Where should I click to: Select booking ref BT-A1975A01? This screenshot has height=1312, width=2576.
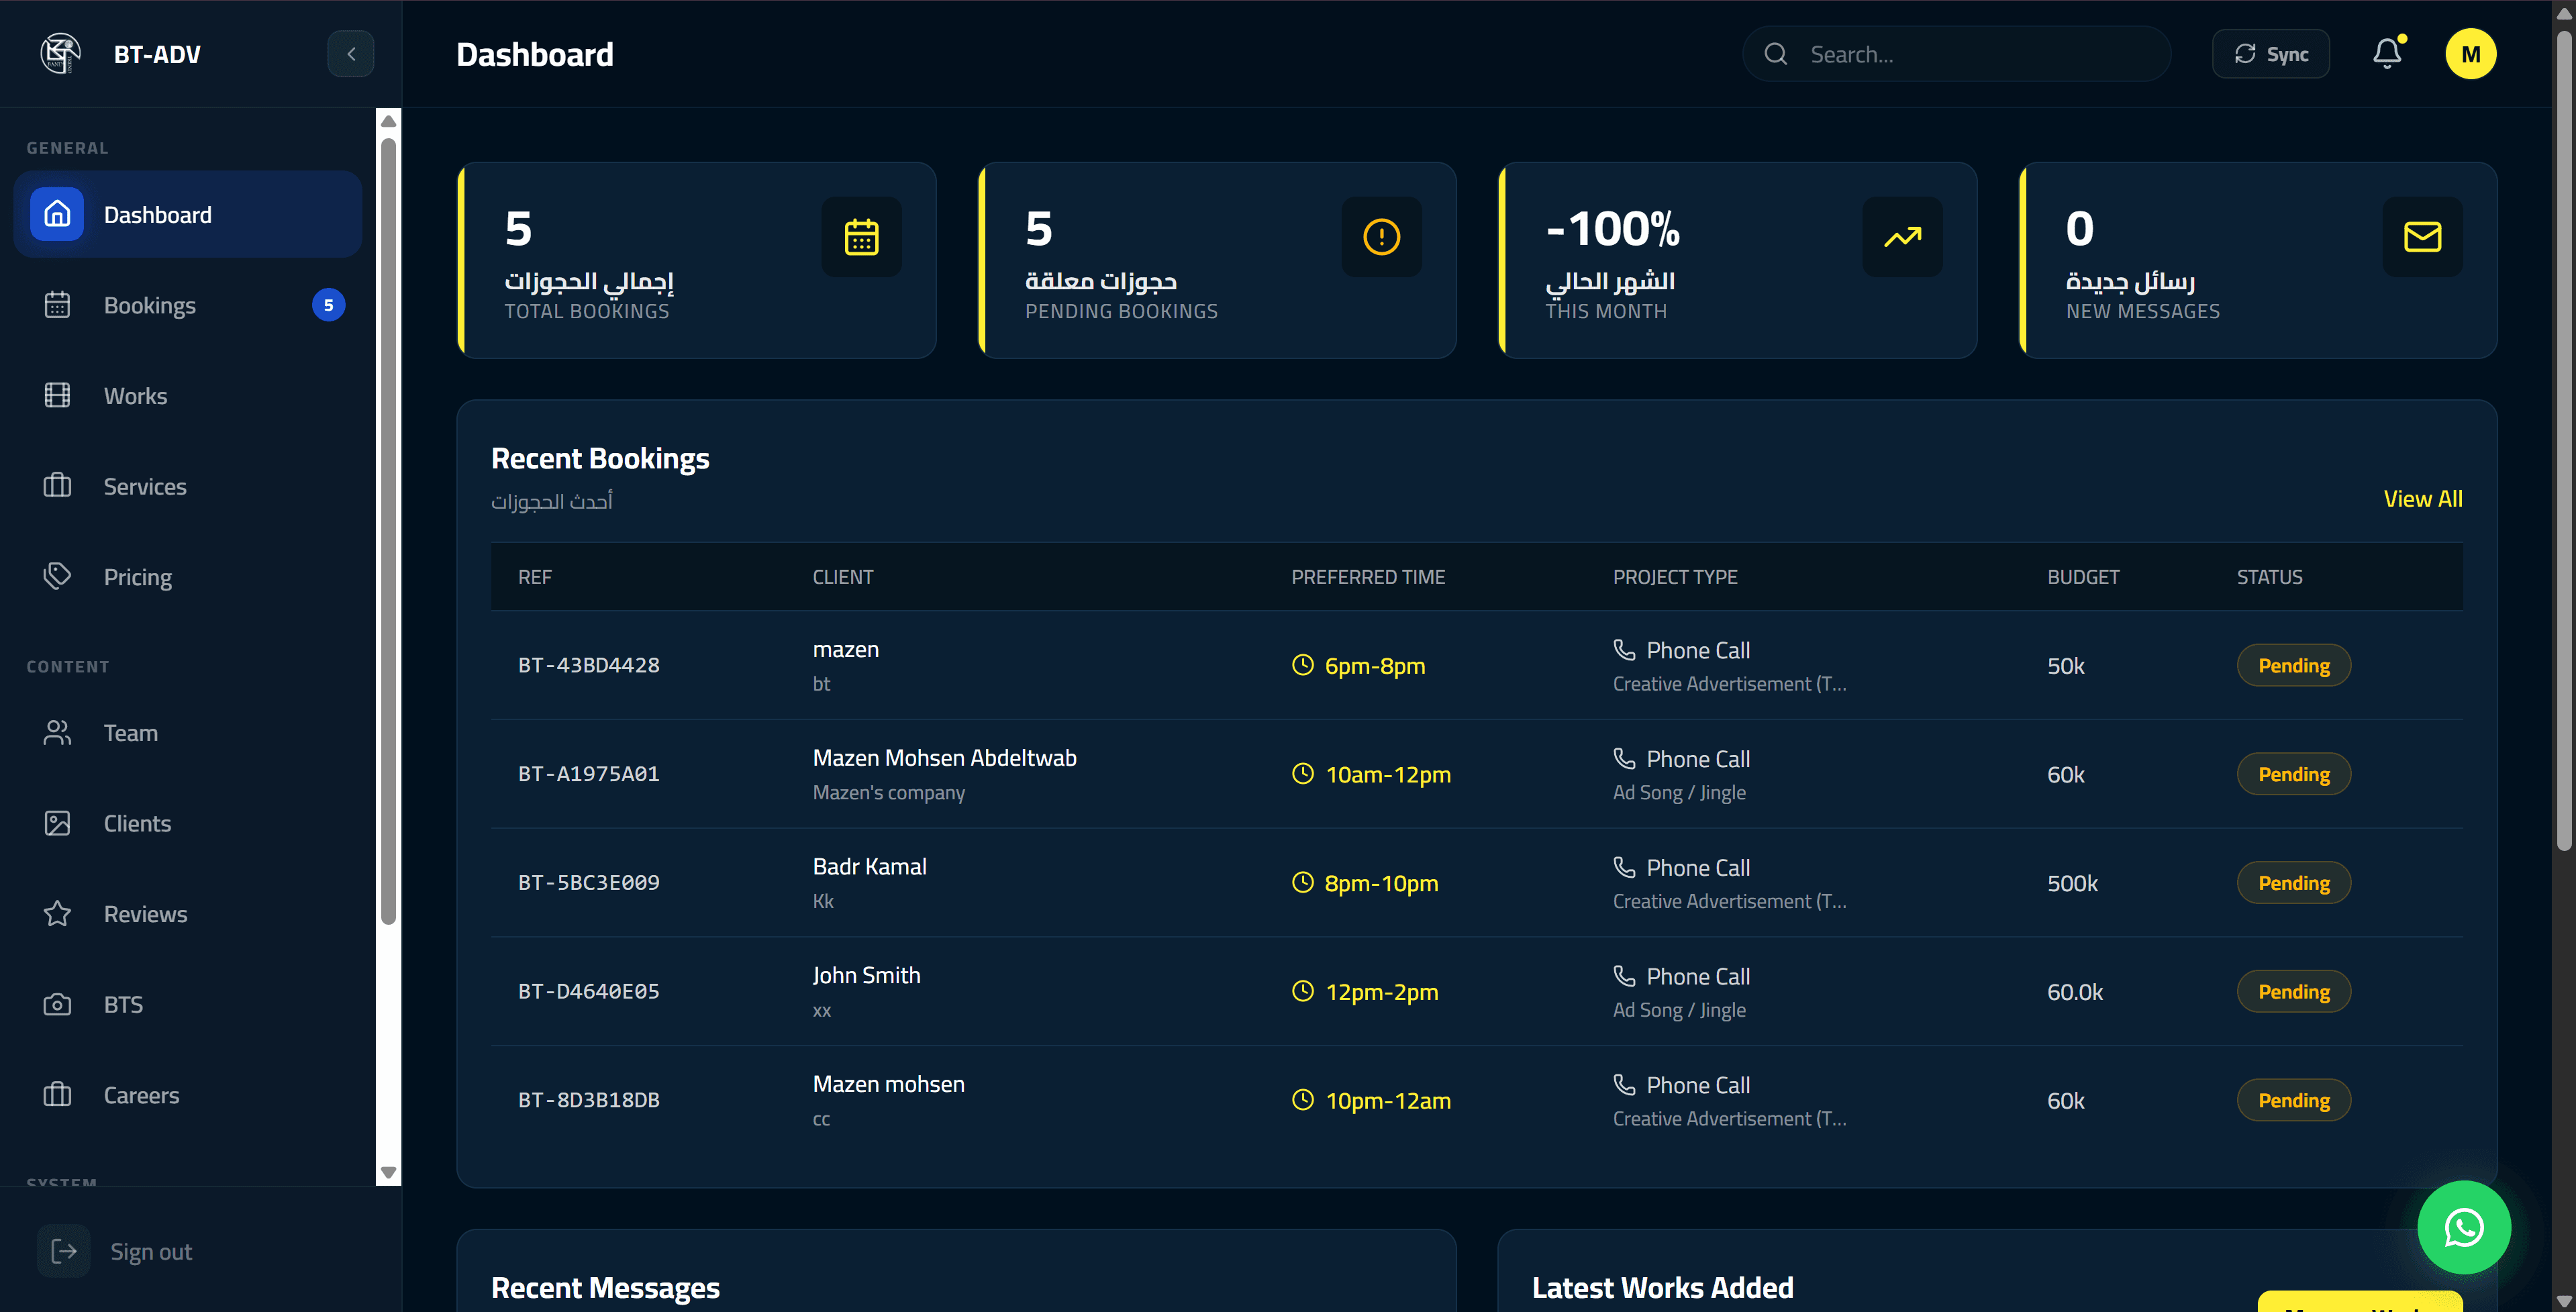(588, 774)
